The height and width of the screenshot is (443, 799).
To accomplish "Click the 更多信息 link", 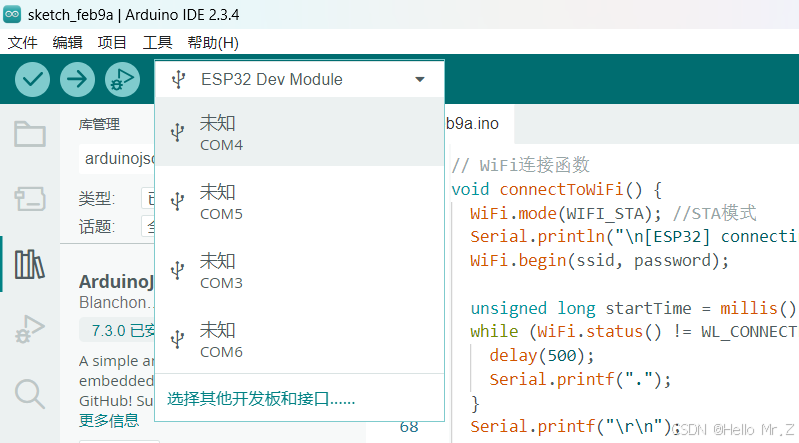I will pyautogui.click(x=109, y=420).
